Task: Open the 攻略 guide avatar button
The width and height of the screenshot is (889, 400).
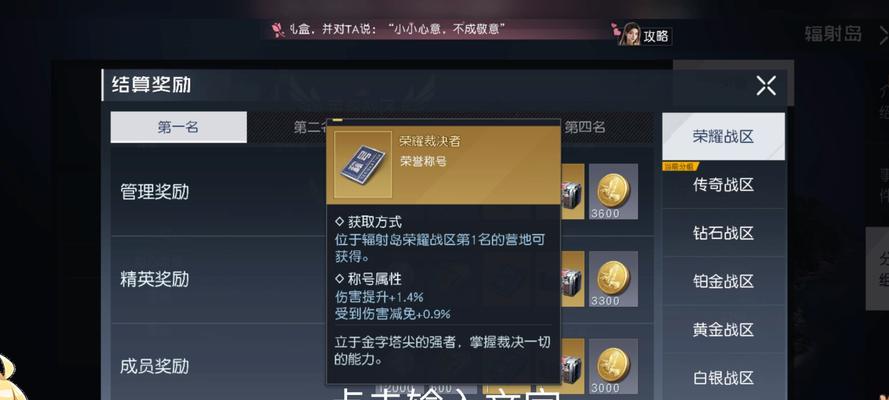Action: point(644,35)
